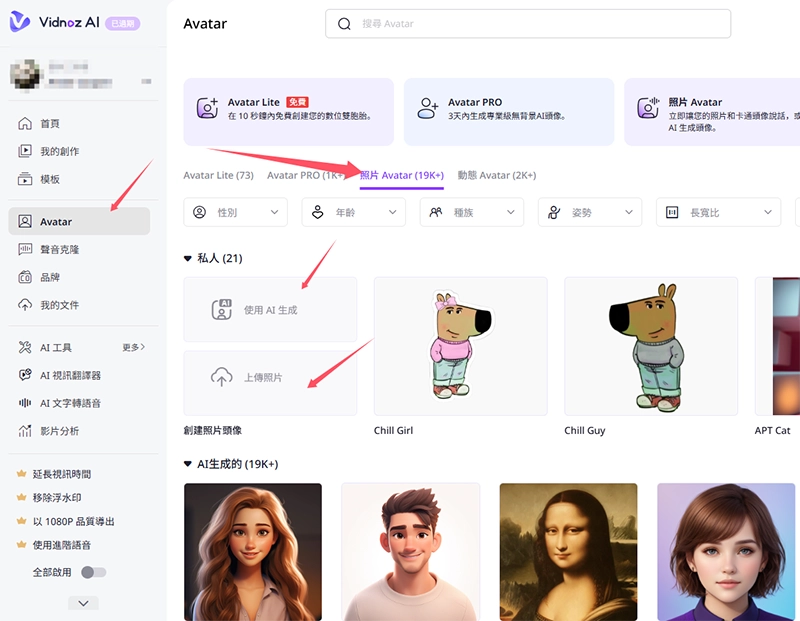Click the 種族 group icon
Image resolution: width=800 pixels, height=621 pixels.
click(x=436, y=212)
